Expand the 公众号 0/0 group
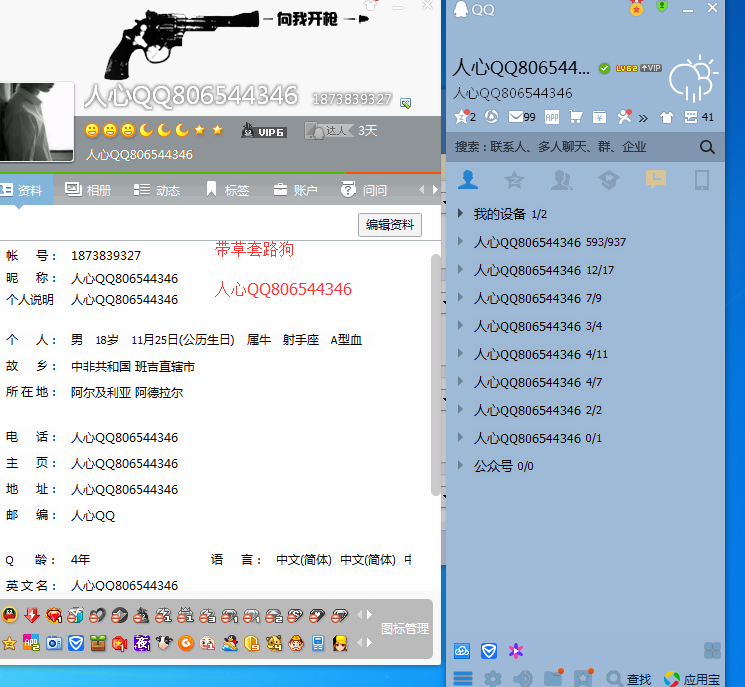Viewport: 745px width, 687px height. point(460,466)
